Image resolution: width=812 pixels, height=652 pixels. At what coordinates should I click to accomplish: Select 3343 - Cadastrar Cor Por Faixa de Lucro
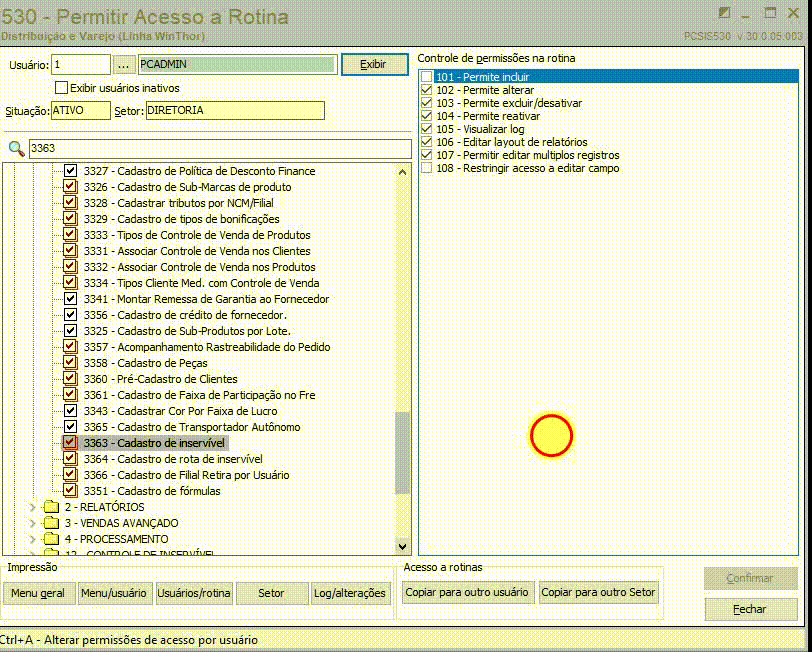coord(180,411)
